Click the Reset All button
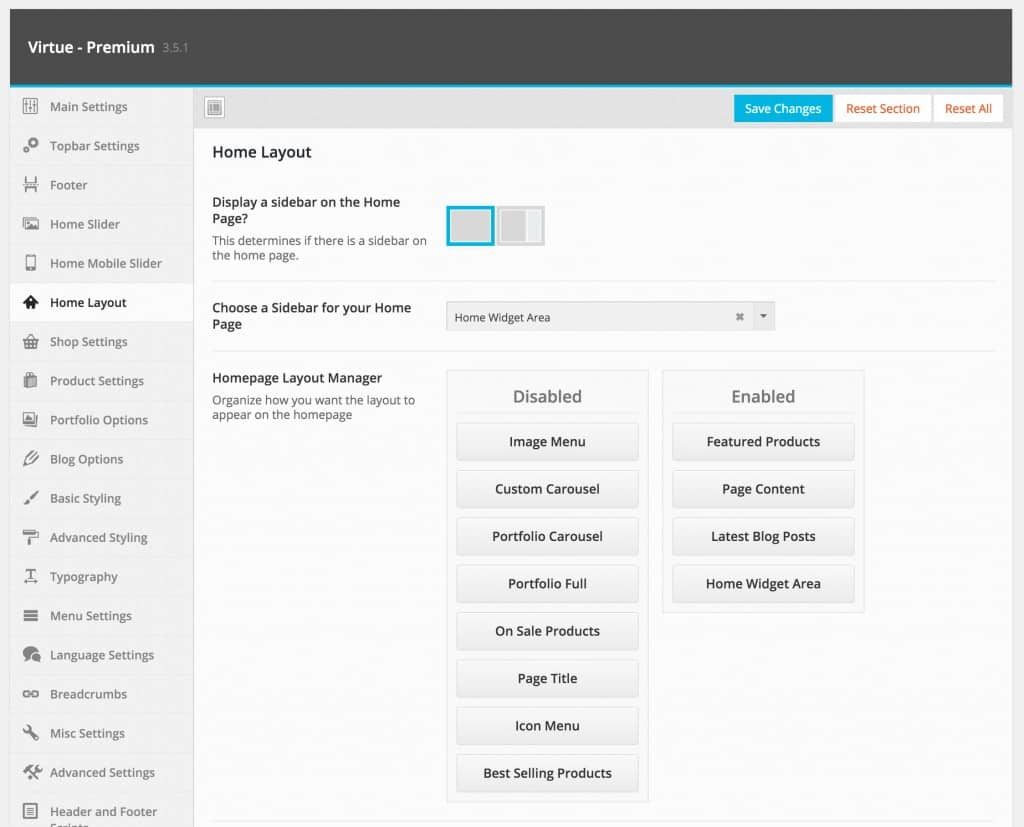 [968, 108]
